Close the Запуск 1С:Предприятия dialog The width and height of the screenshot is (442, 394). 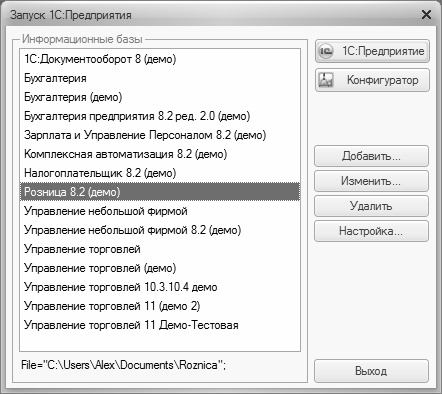coord(426,15)
